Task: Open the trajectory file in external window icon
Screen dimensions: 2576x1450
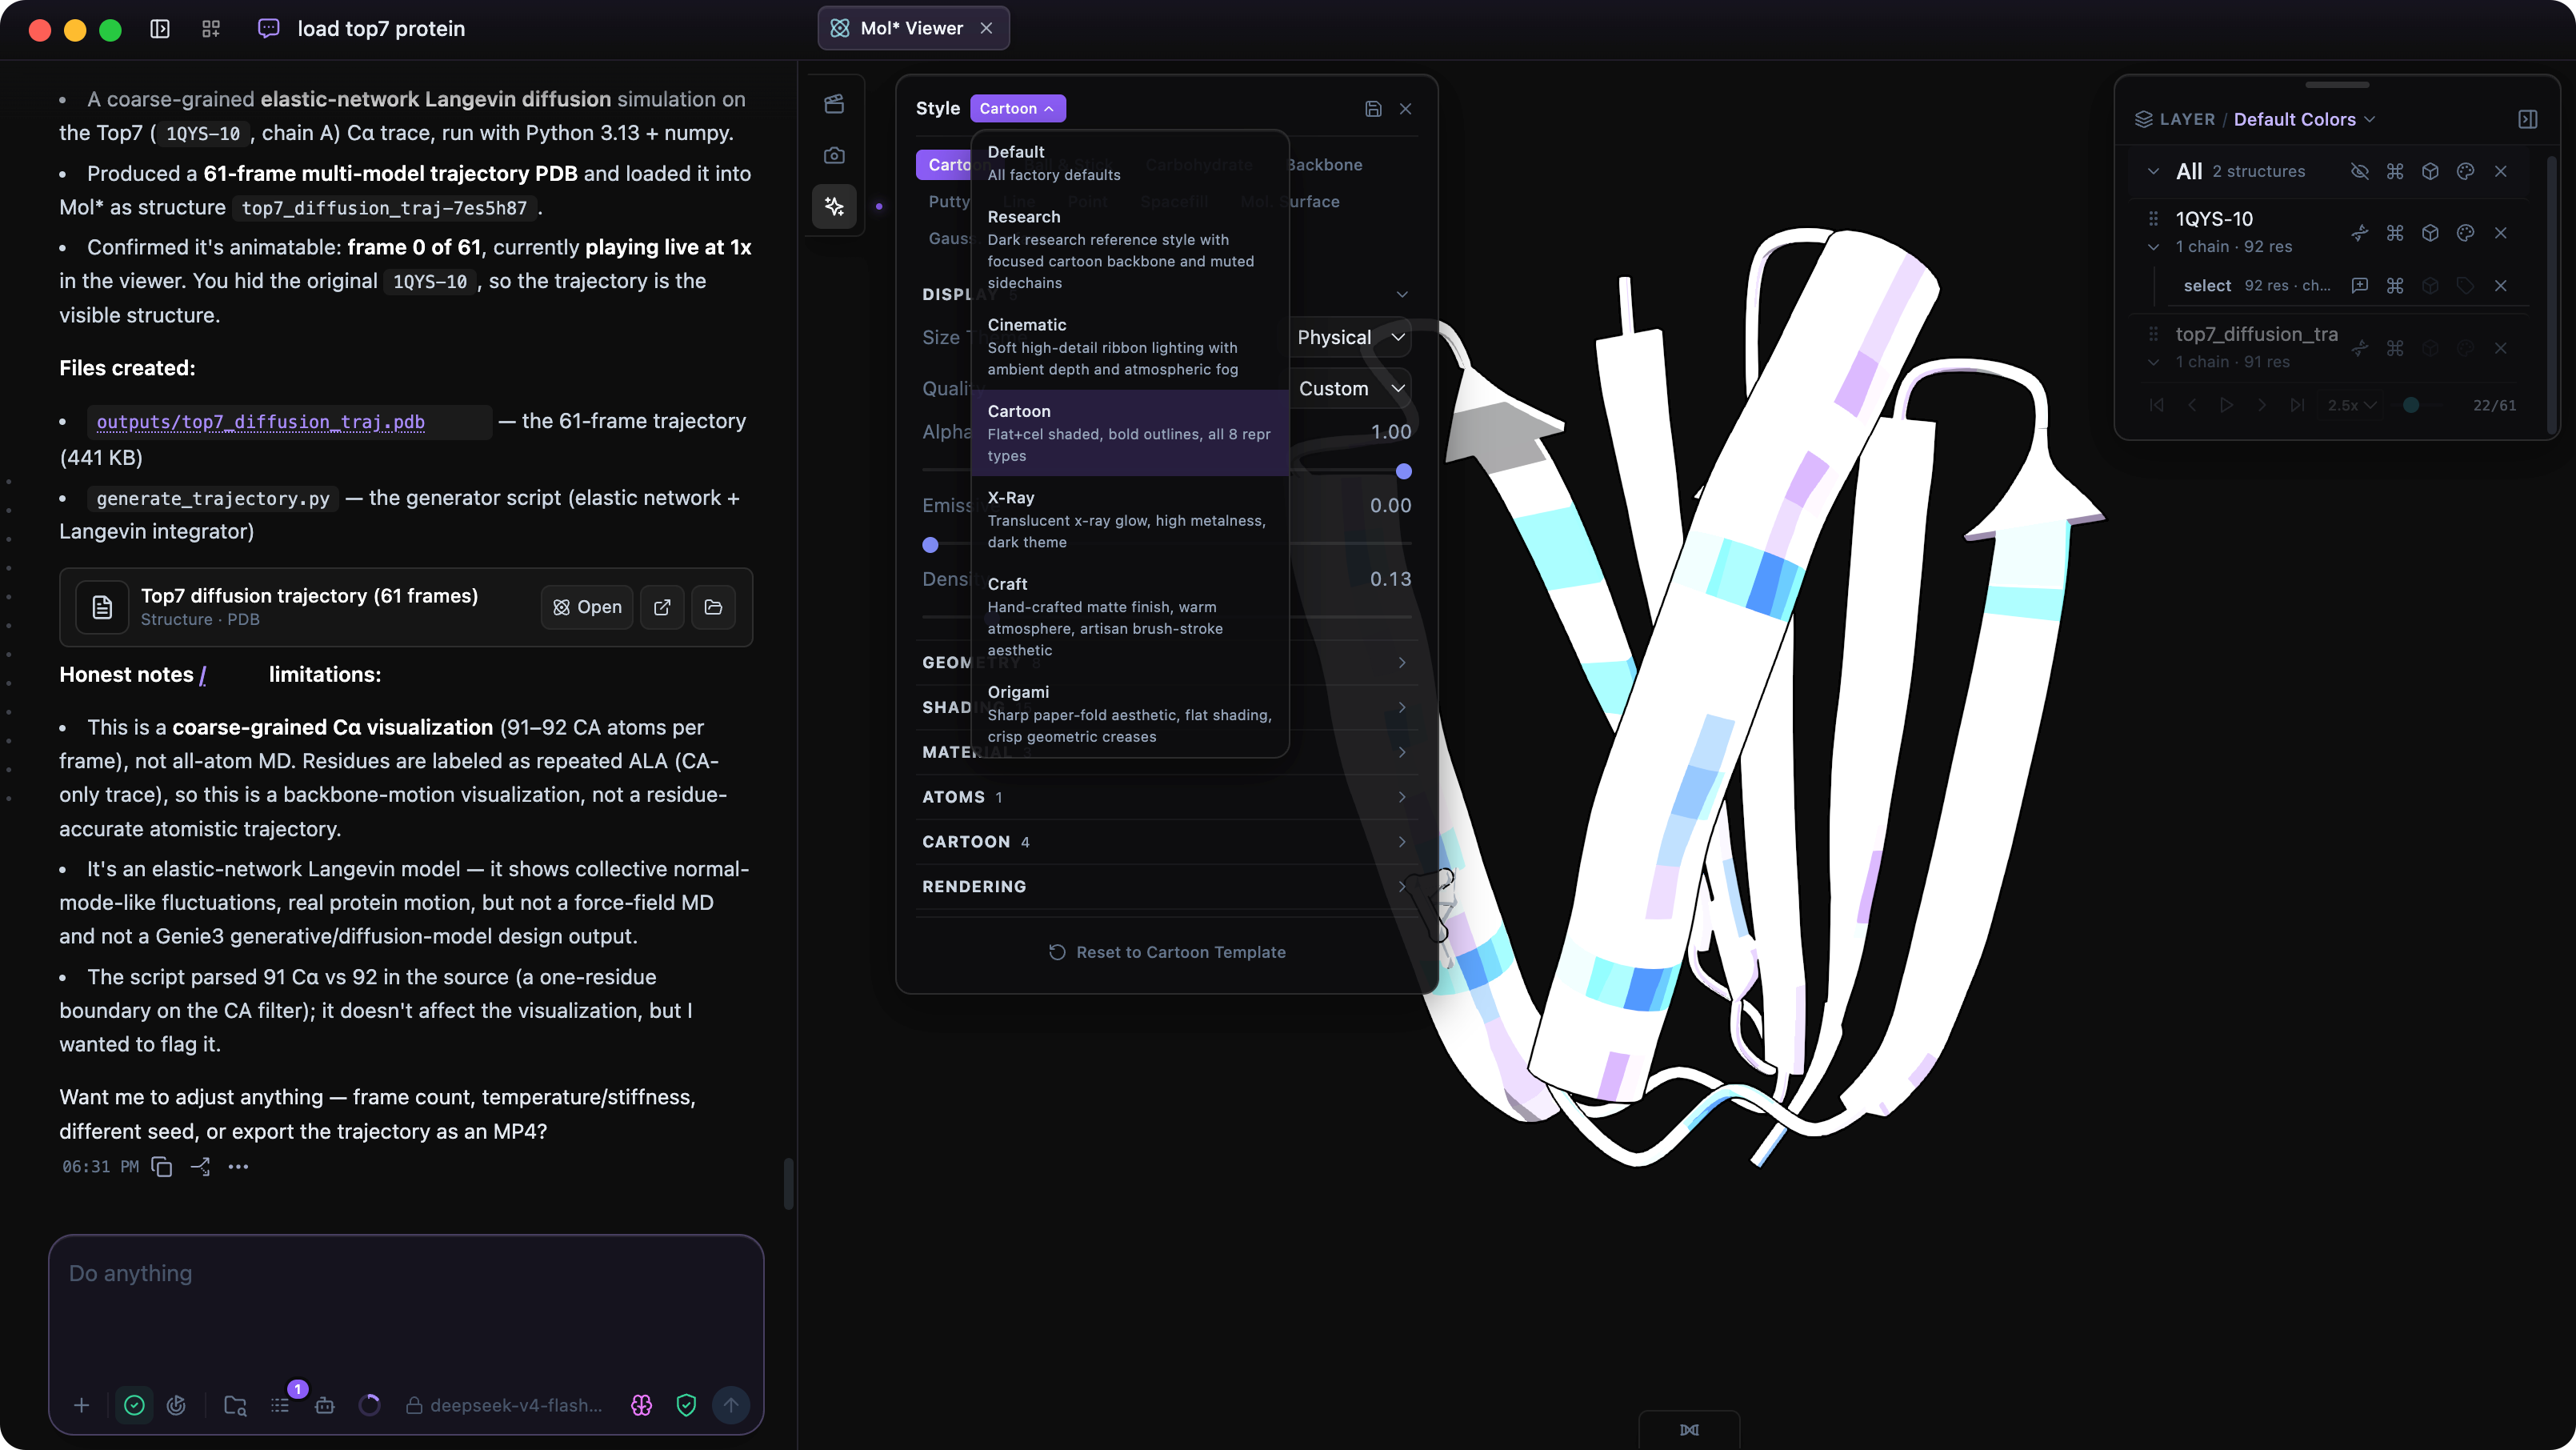Action: [662, 607]
